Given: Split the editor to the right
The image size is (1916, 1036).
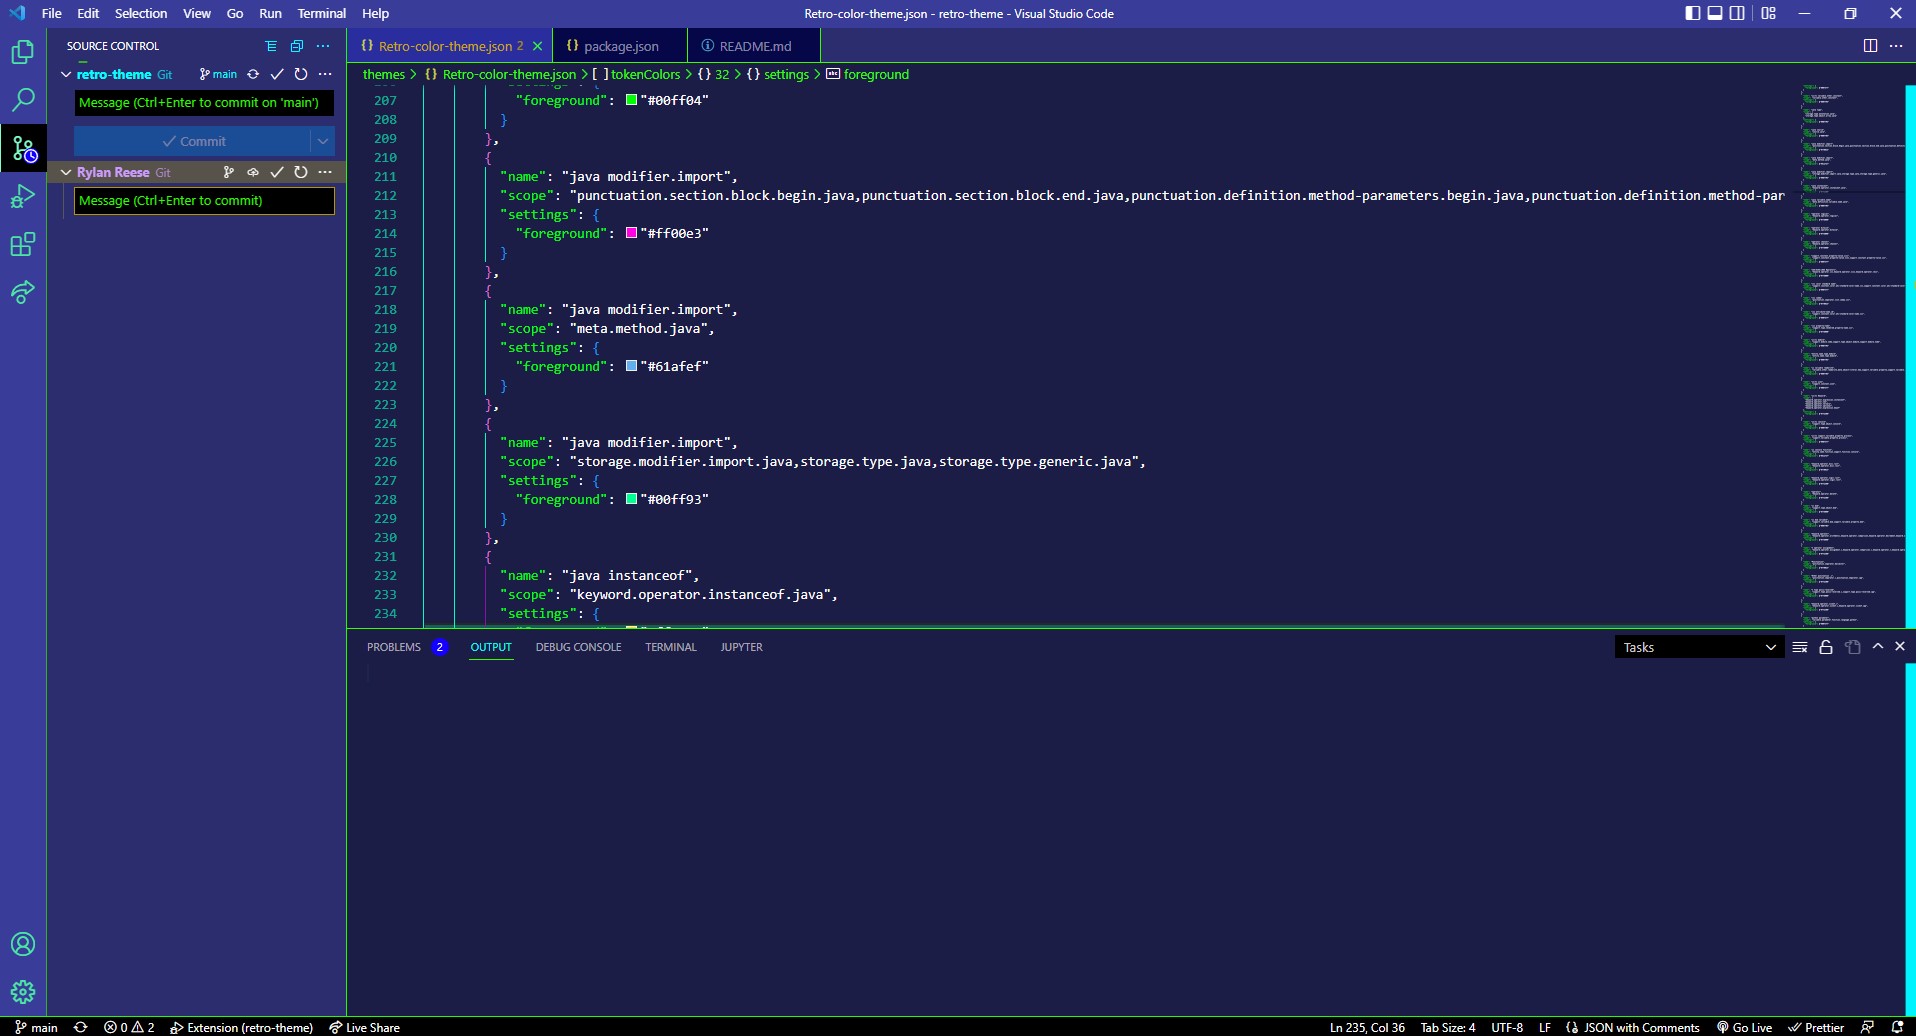Looking at the screenshot, I should coord(1870,46).
